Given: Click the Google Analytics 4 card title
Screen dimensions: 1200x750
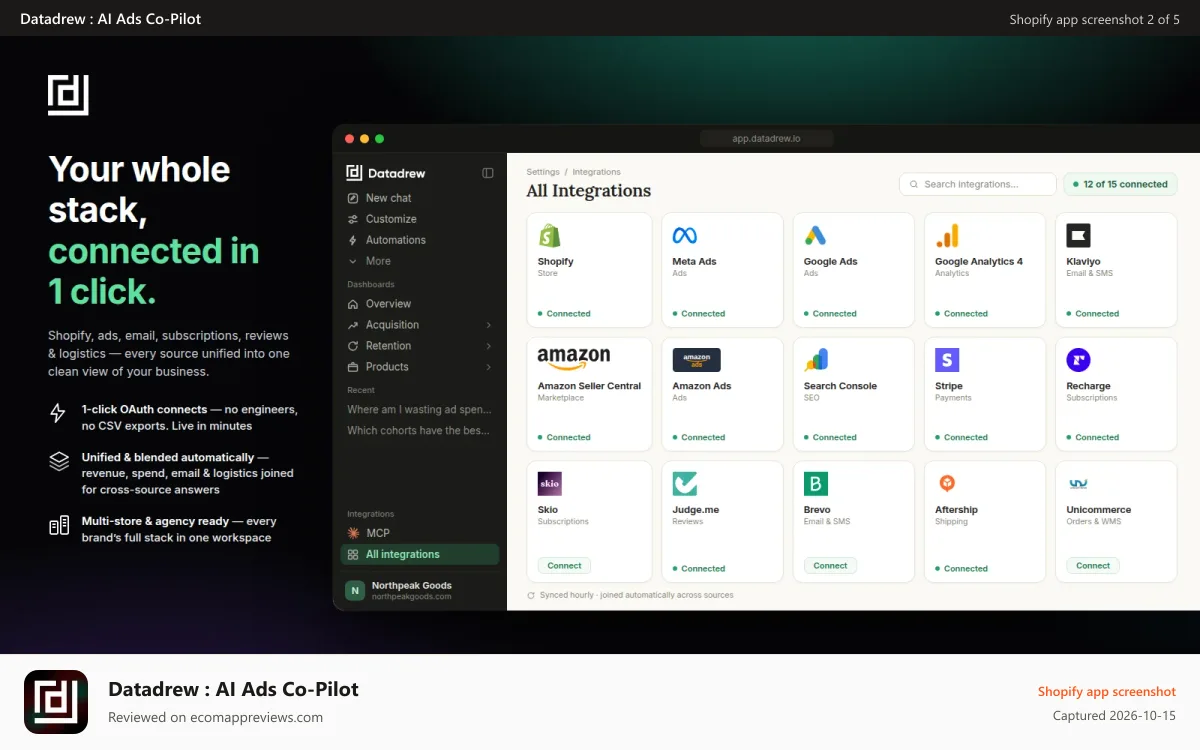Looking at the screenshot, I should [979, 262].
